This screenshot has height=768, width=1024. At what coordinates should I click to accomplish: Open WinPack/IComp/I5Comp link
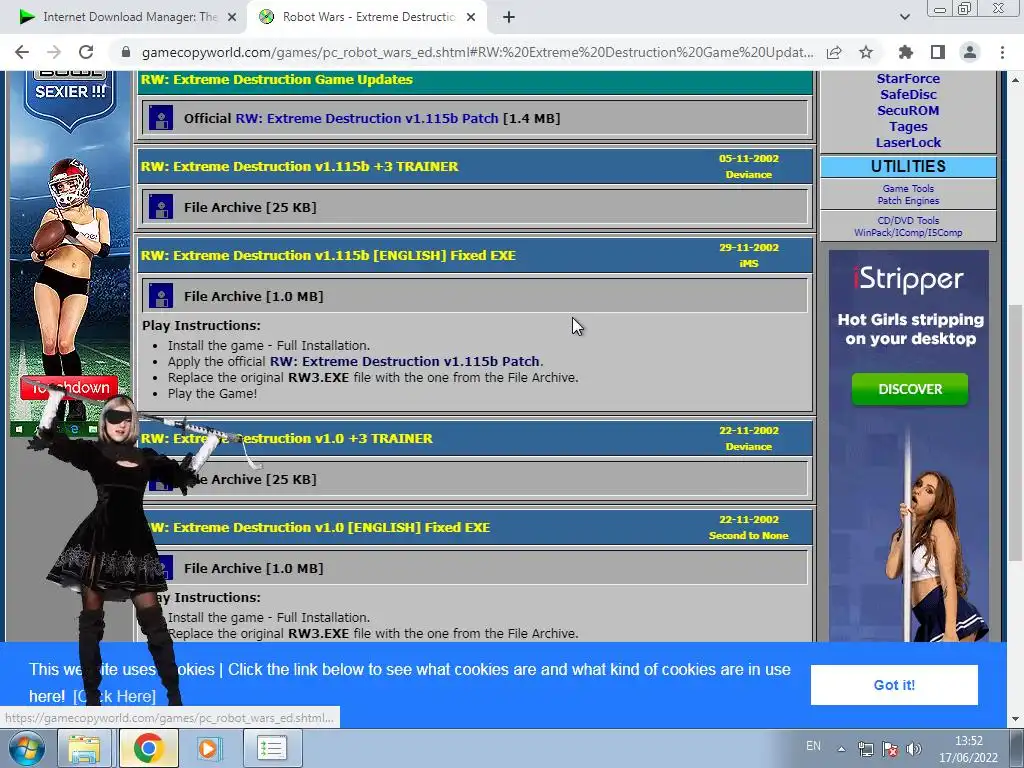click(x=908, y=232)
